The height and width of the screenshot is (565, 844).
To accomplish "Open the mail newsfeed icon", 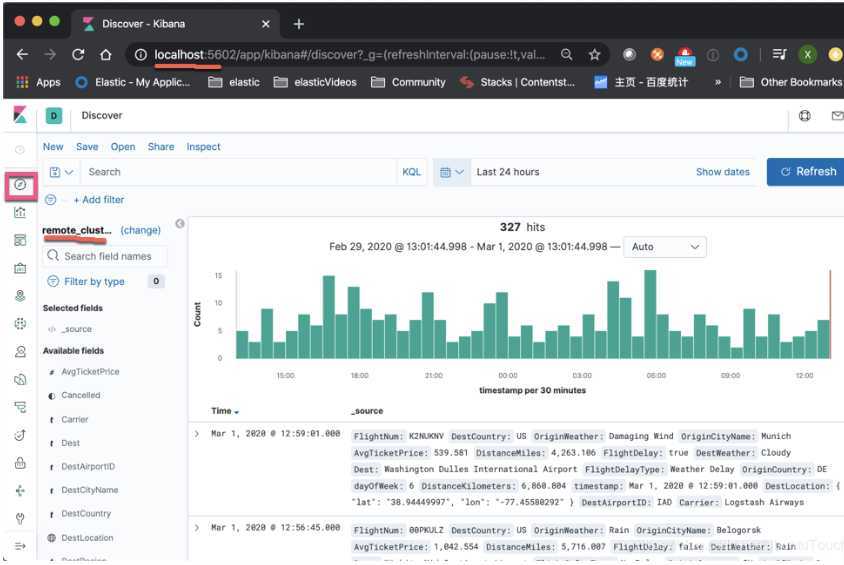I will click(837, 115).
